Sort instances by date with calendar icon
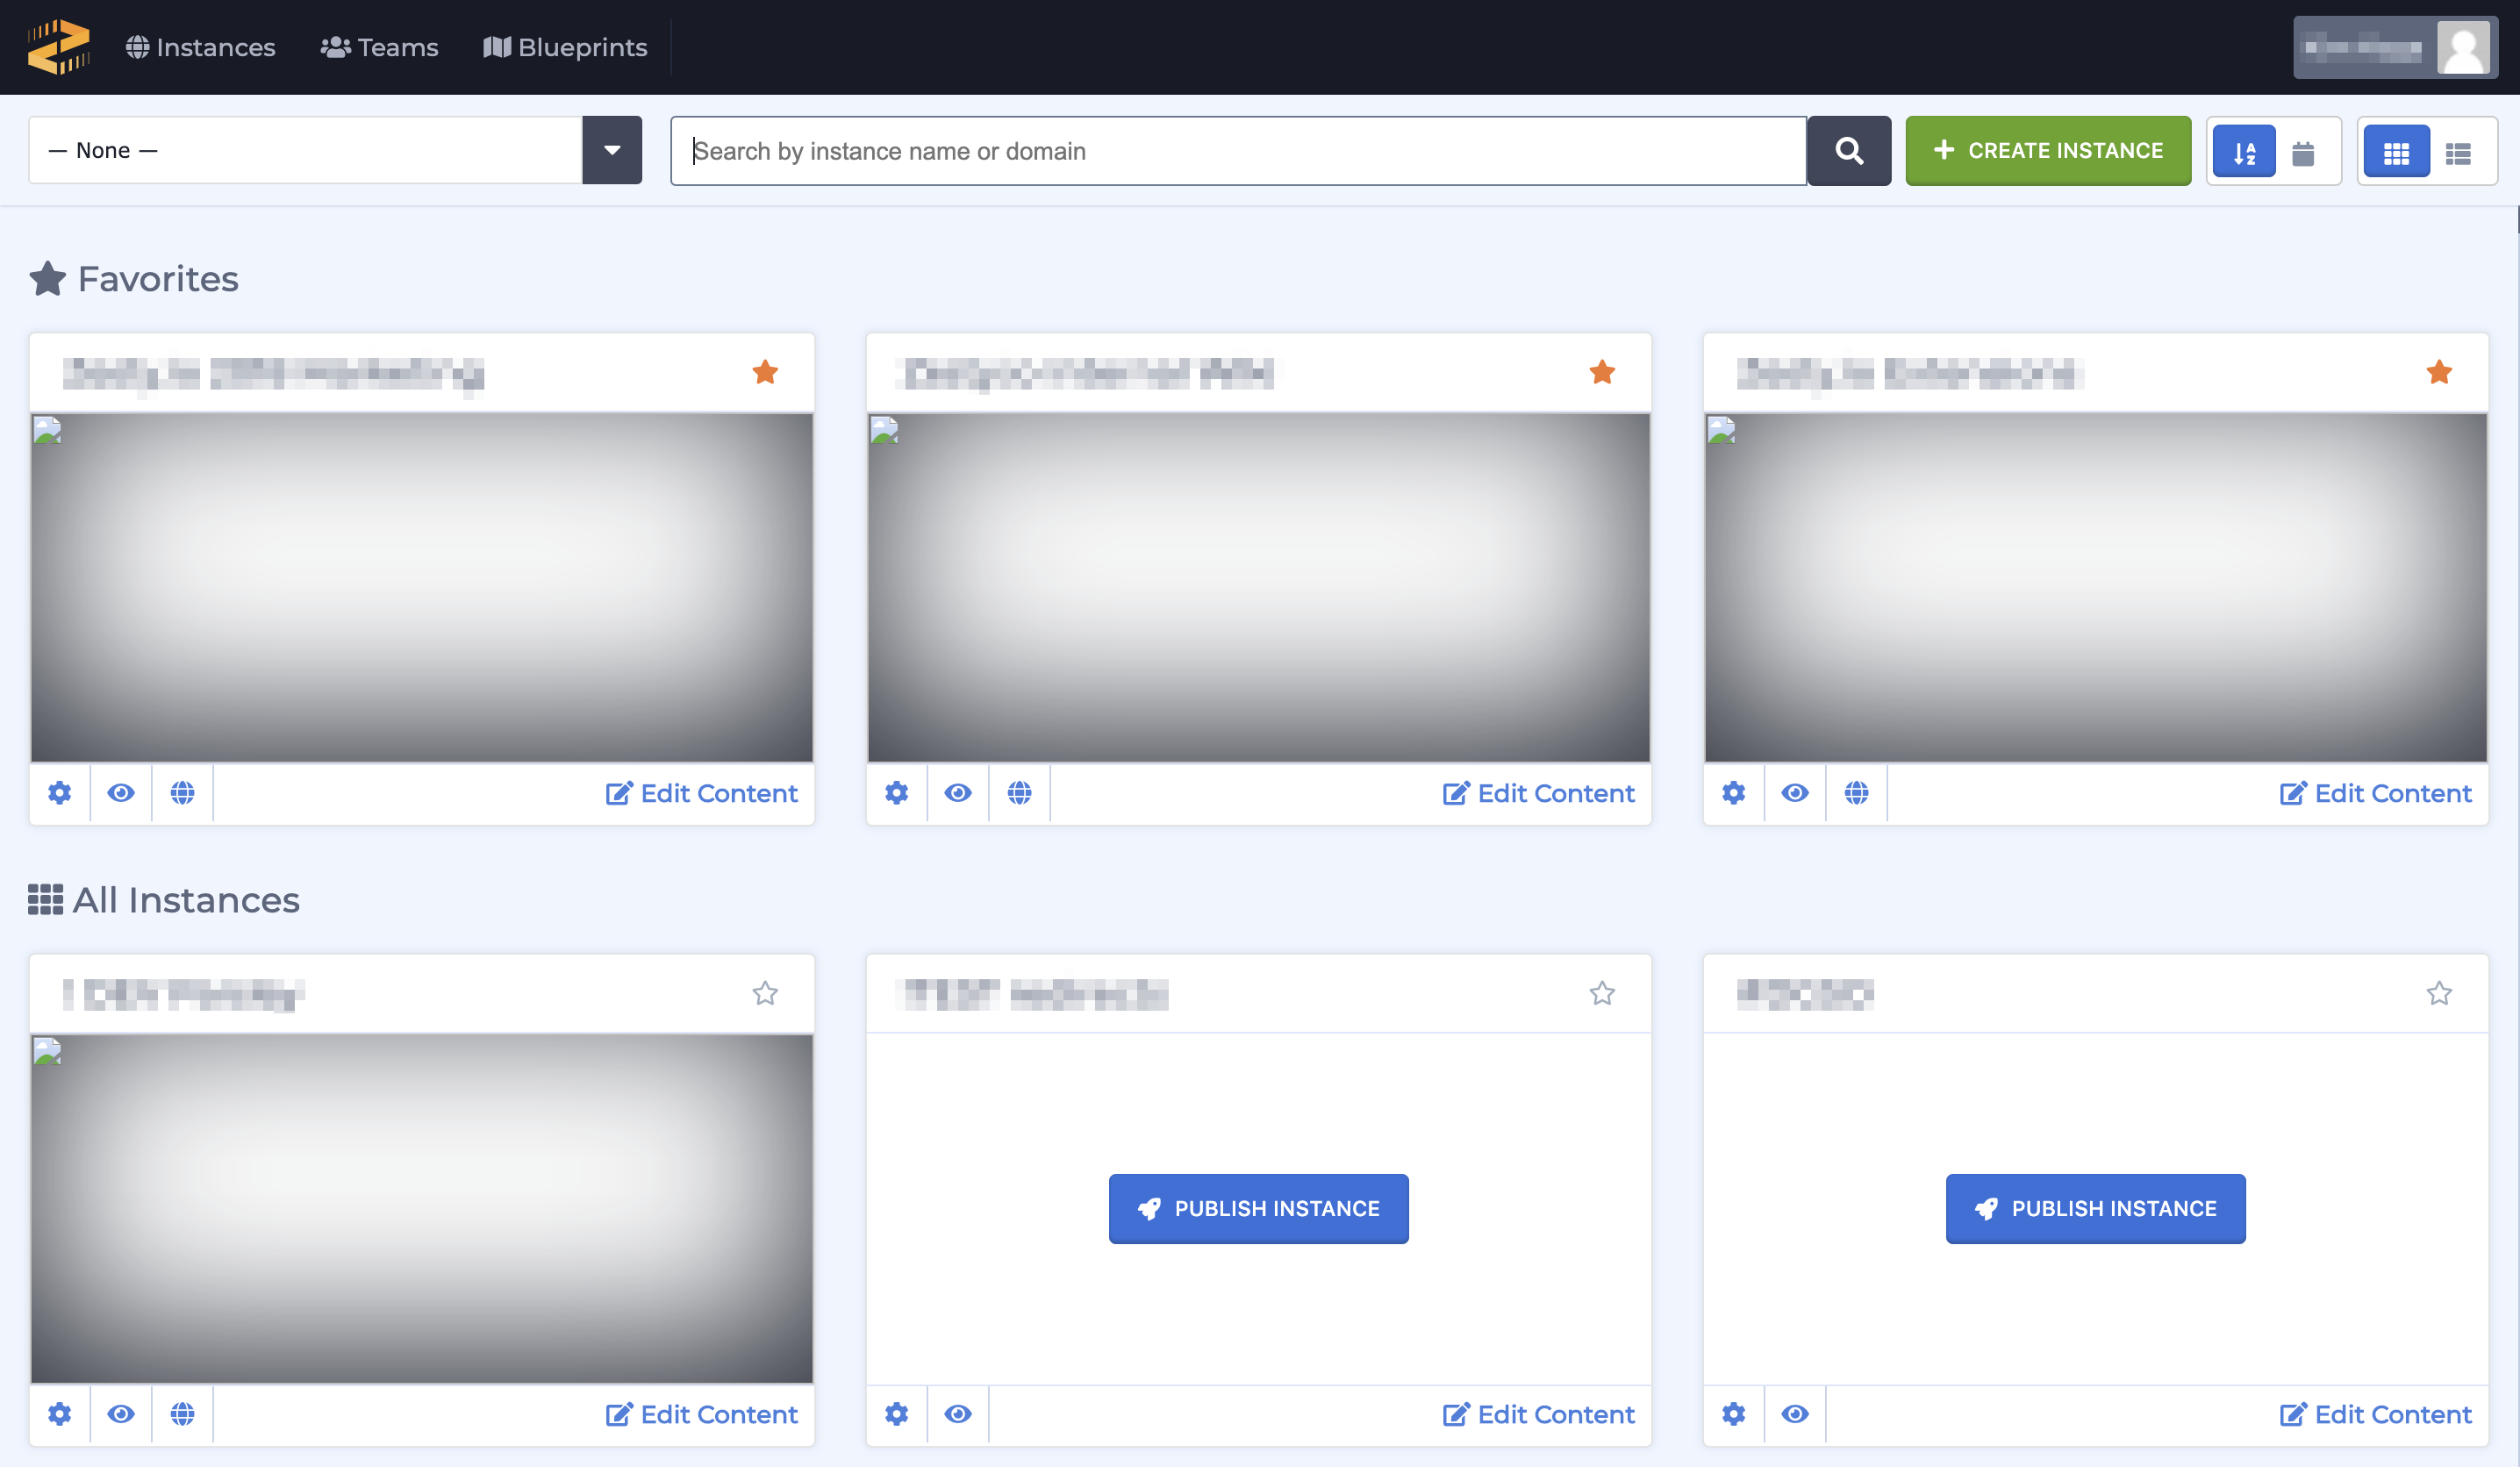The width and height of the screenshot is (2520, 1467). click(x=2303, y=152)
